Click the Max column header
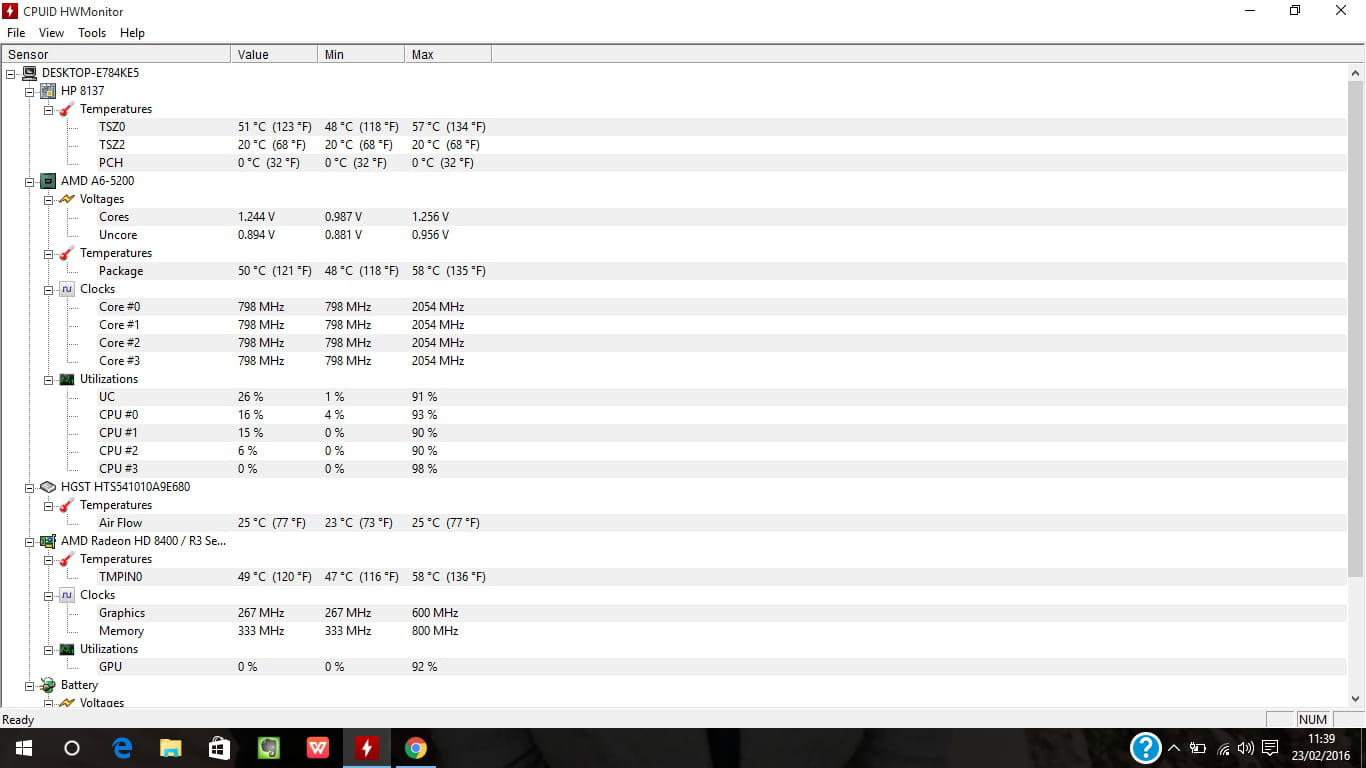The image size is (1366, 768). click(447, 54)
